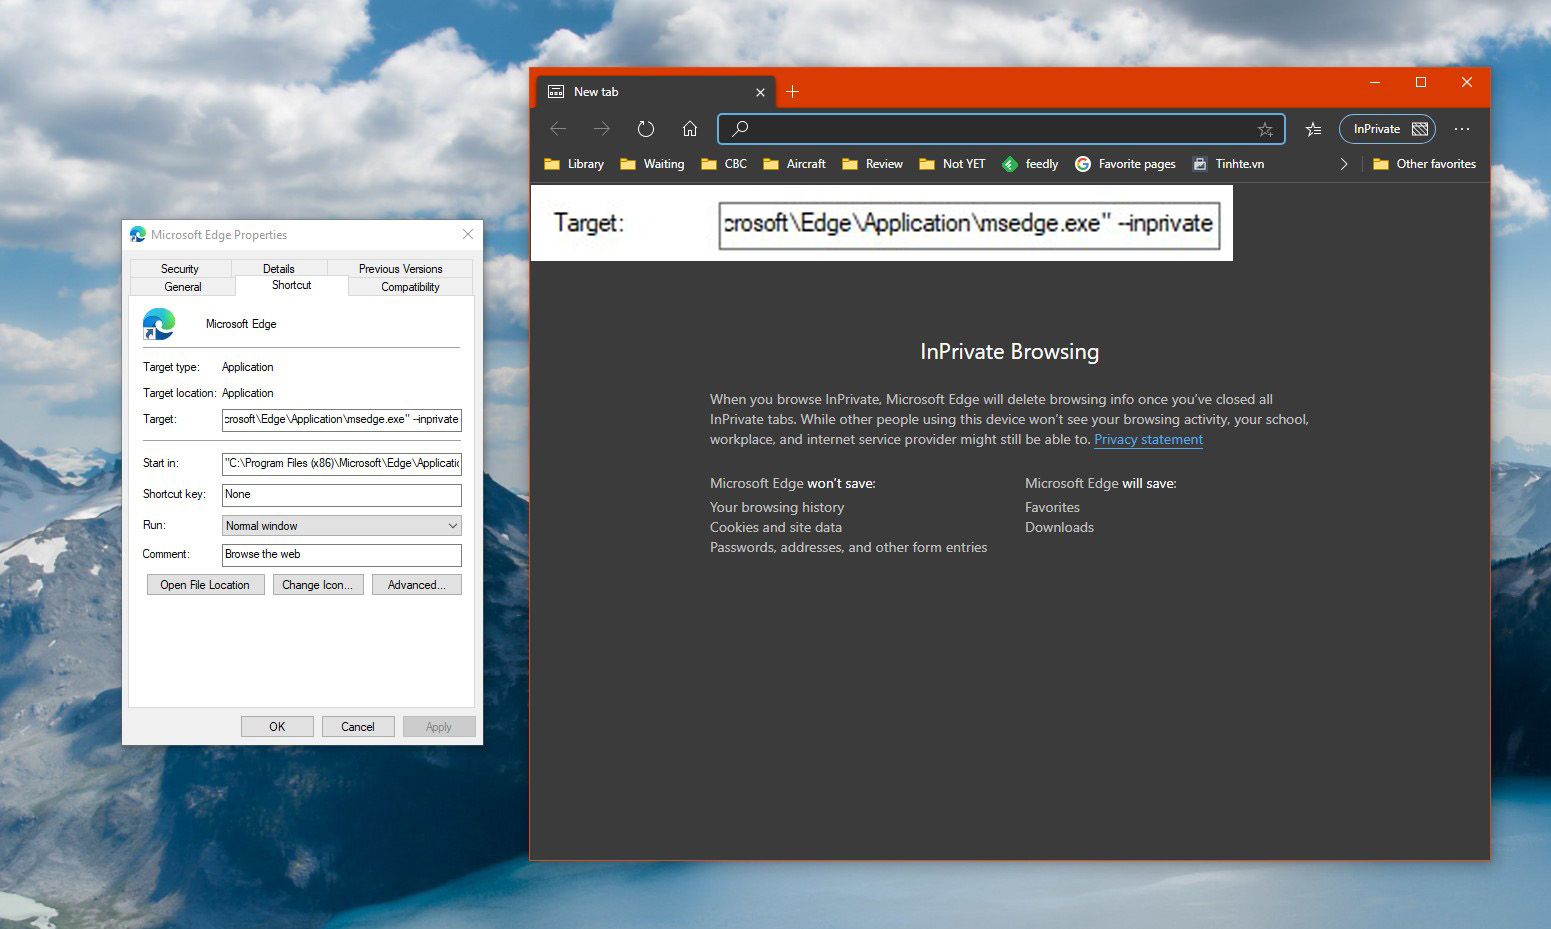Switch to the Compatibility tab
This screenshot has height=929, width=1551.
pos(410,286)
